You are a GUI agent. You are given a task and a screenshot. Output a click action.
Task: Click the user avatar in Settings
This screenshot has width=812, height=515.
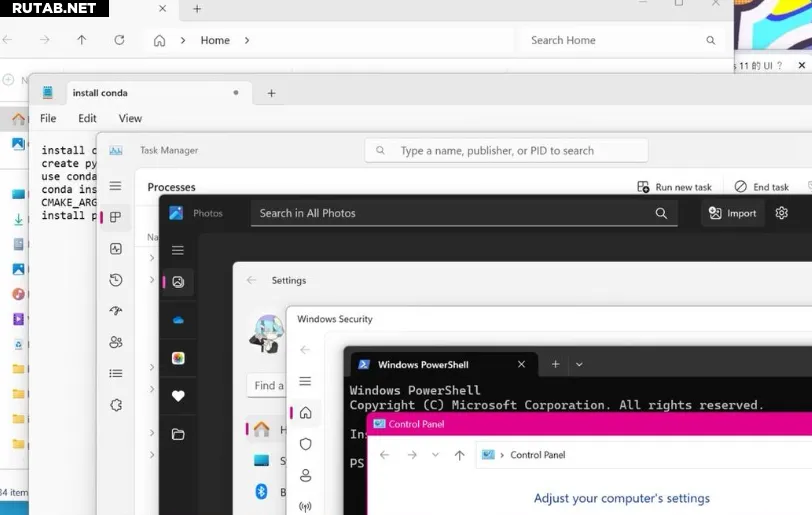click(x=267, y=334)
